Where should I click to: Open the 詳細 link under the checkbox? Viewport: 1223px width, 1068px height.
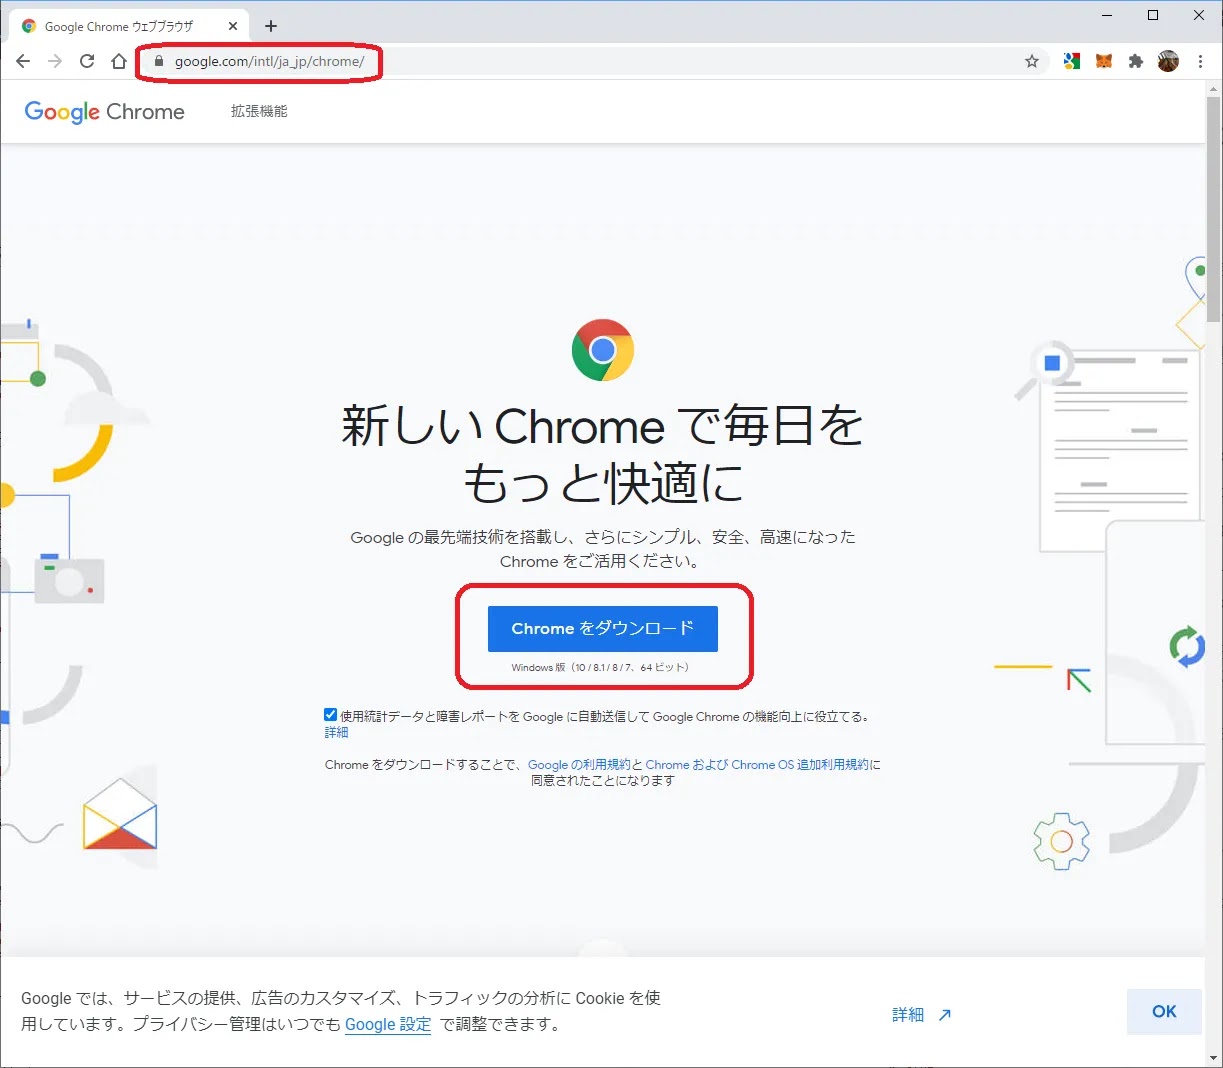click(337, 732)
